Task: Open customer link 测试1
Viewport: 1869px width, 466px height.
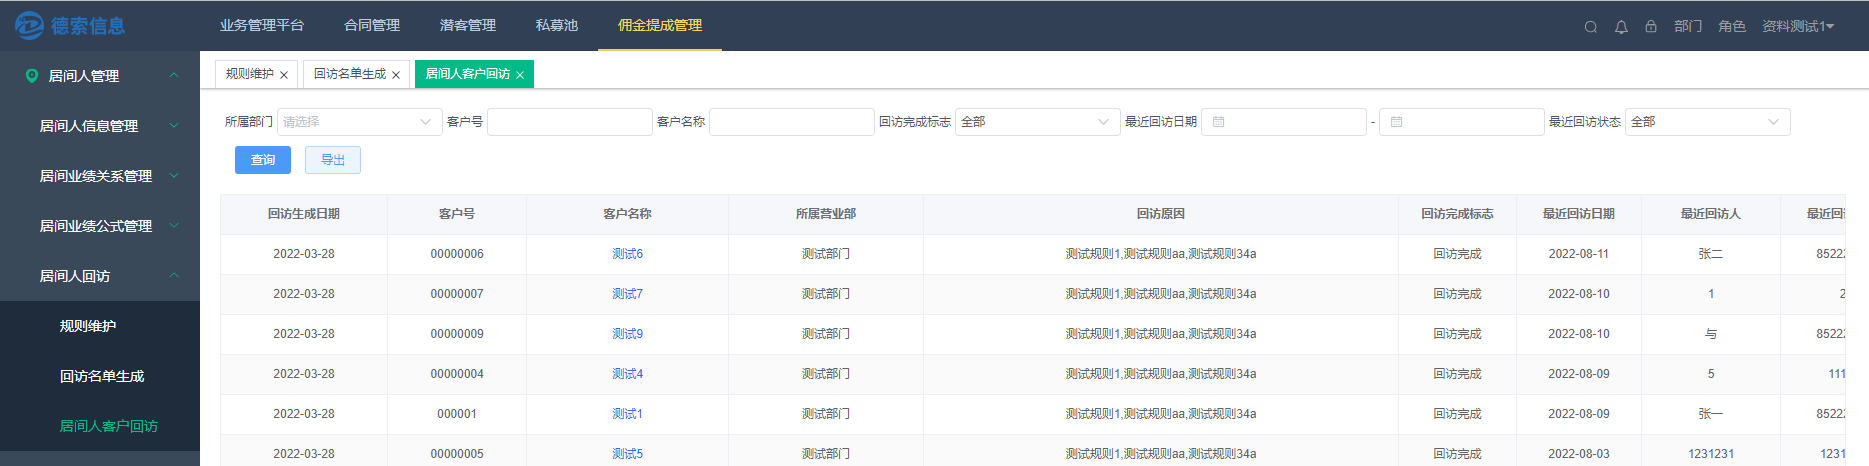Action: tap(627, 414)
